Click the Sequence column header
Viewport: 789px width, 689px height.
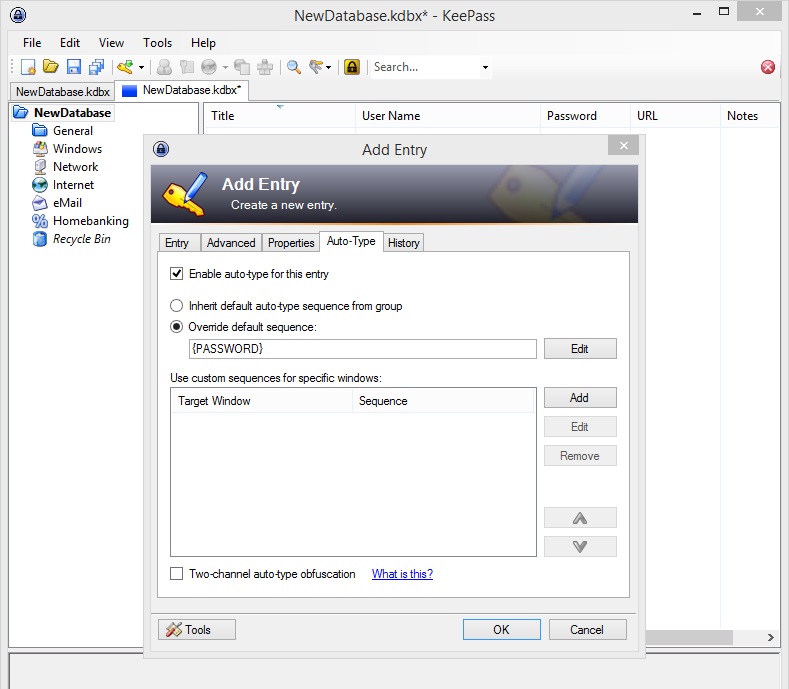tap(443, 401)
